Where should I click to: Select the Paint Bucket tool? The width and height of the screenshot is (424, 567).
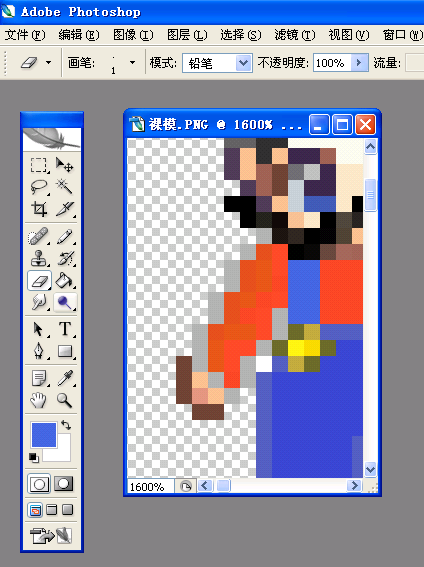click(64, 281)
